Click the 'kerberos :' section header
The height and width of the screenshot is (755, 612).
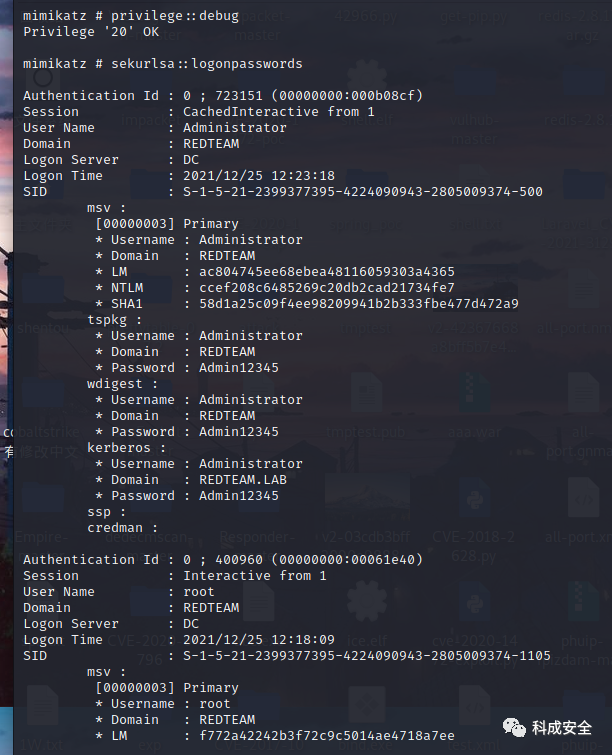pyautogui.click(x=127, y=448)
